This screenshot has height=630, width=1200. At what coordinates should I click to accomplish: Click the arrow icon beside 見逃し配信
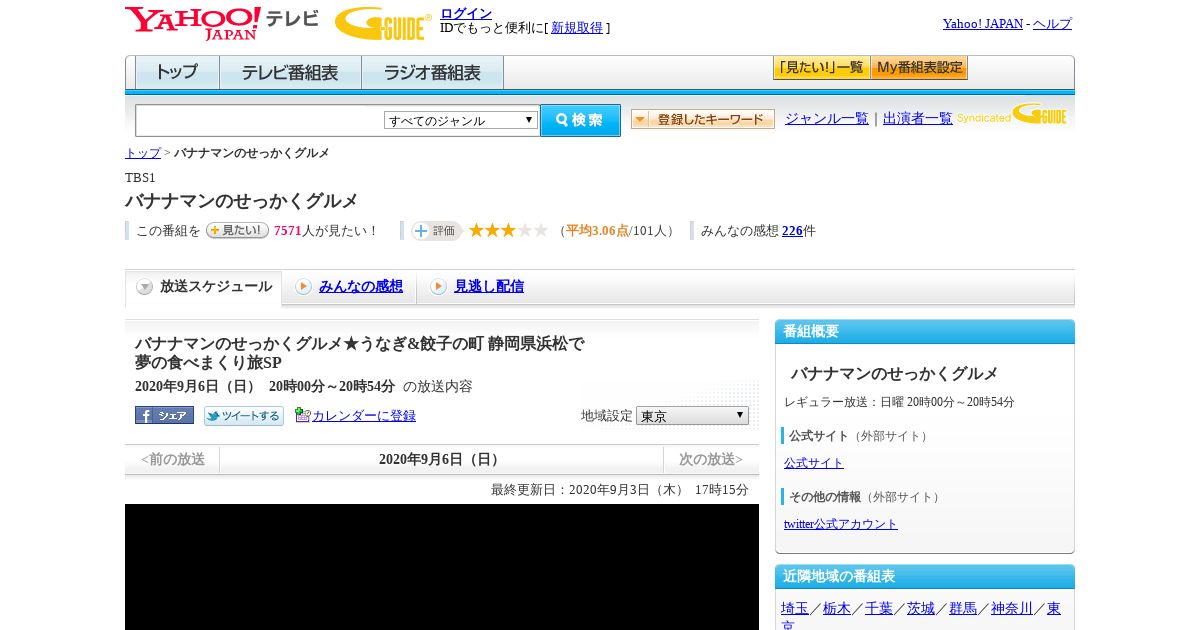(x=438, y=287)
